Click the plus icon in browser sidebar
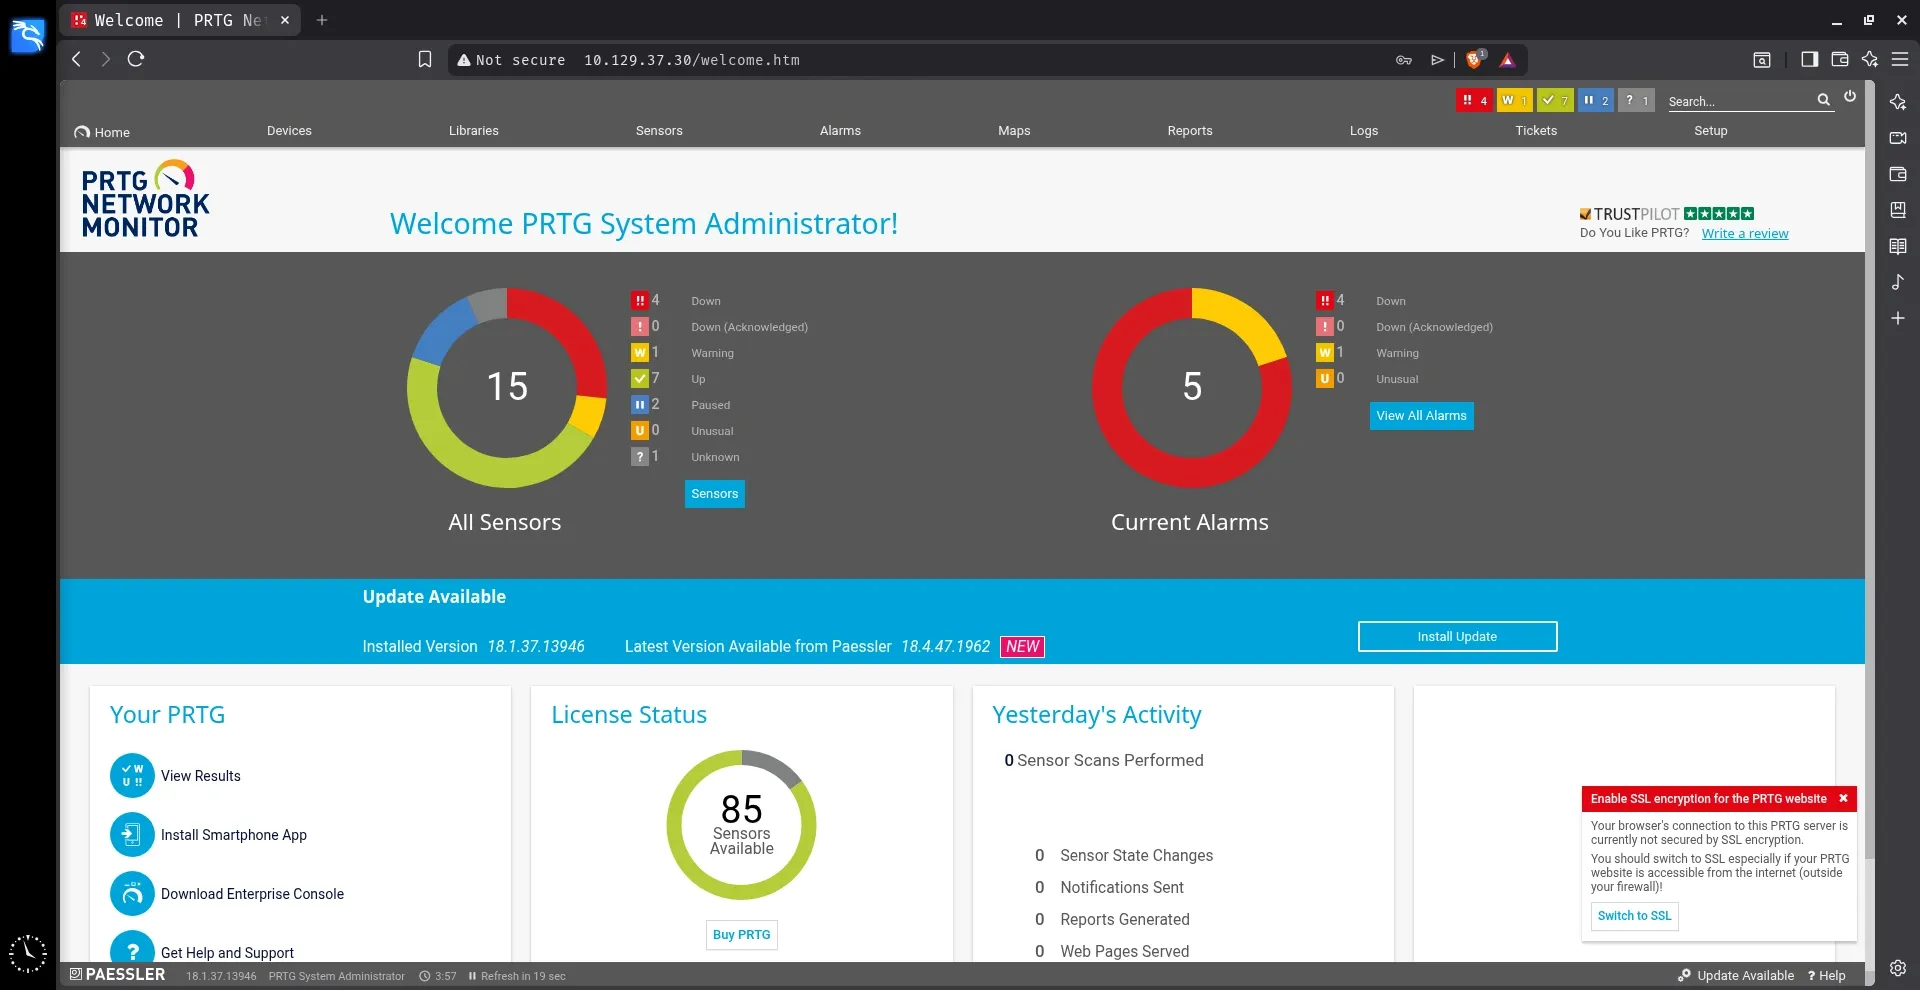Screen dimensions: 1920x990 click(1898, 318)
